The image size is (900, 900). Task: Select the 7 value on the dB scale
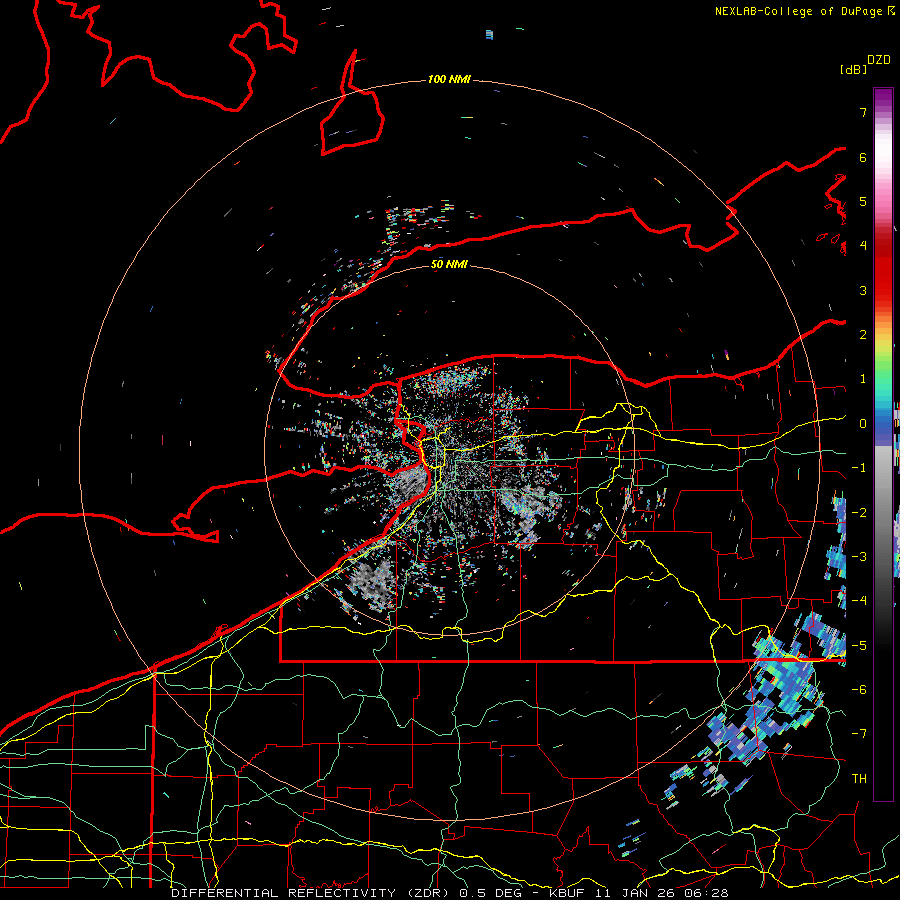click(x=863, y=112)
